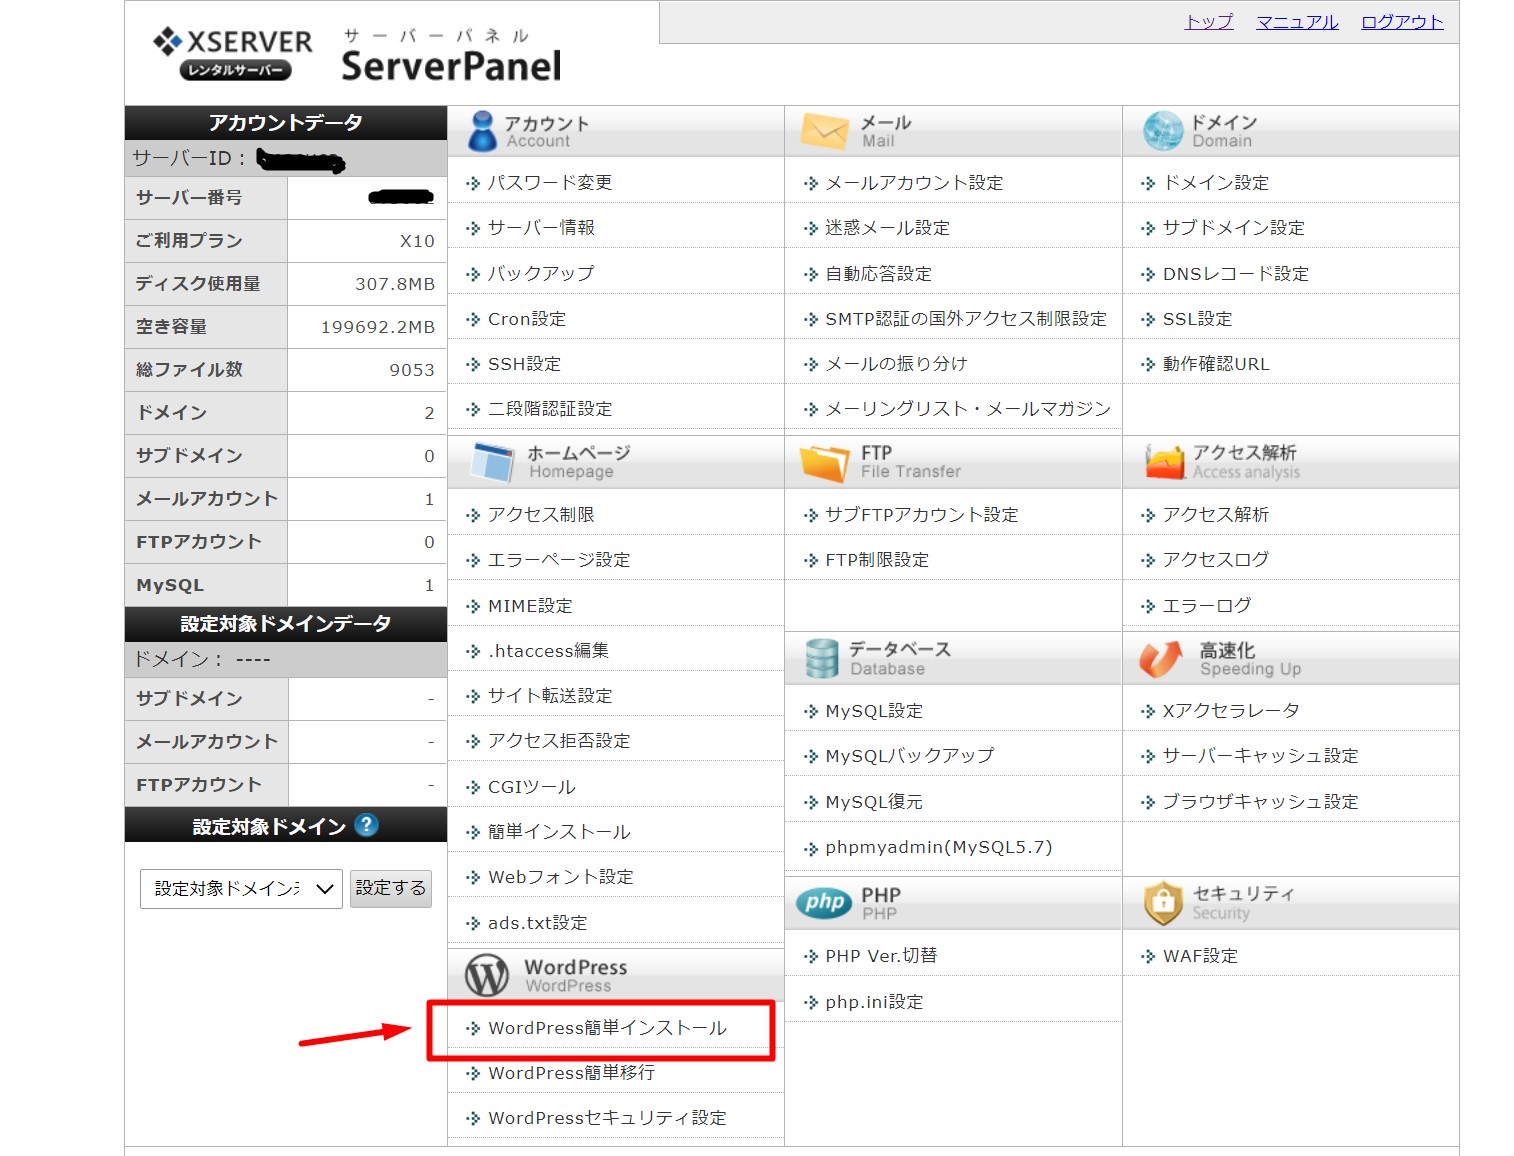Open 迷惑メール設定
The height and width of the screenshot is (1156, 1514).
click(887, 228)
